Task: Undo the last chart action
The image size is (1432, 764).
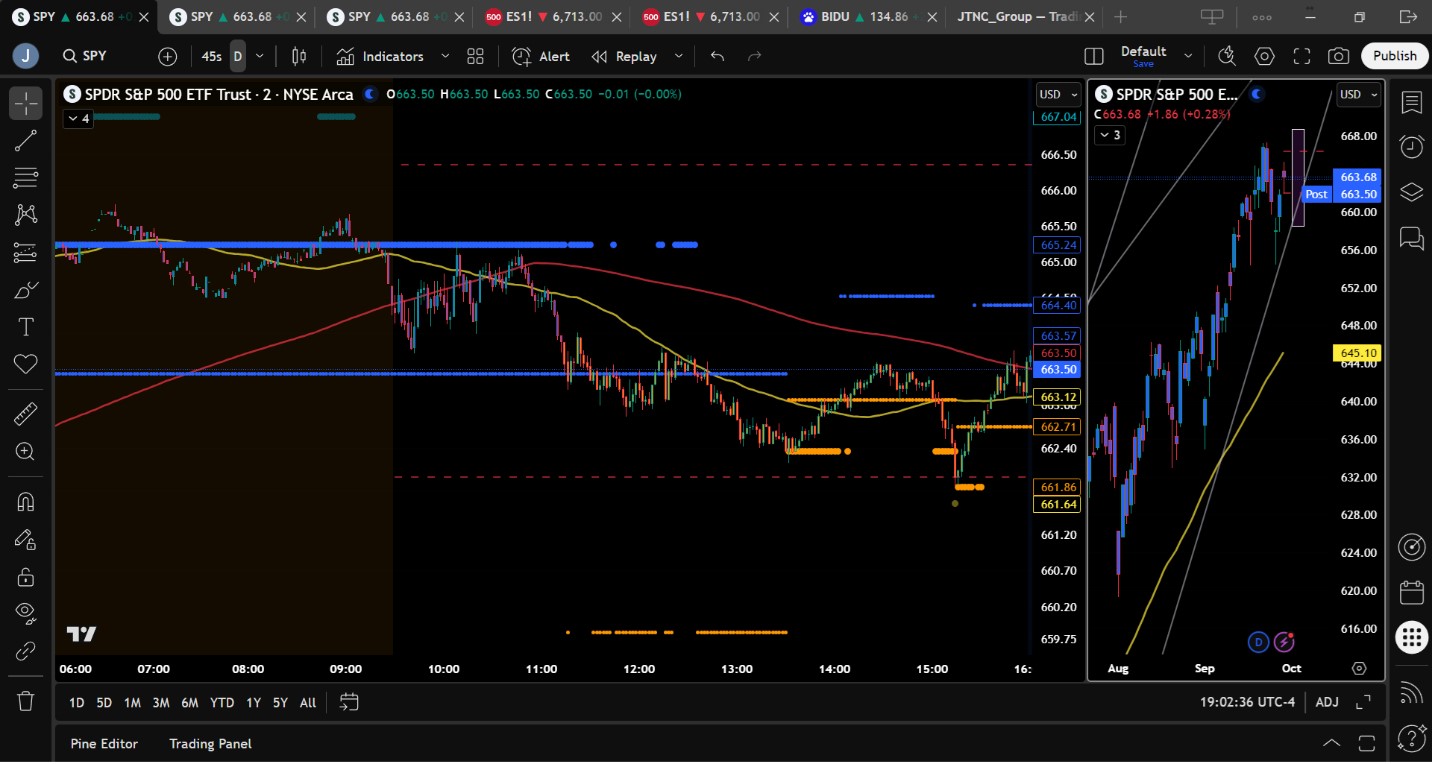Action: click(717, 56)
